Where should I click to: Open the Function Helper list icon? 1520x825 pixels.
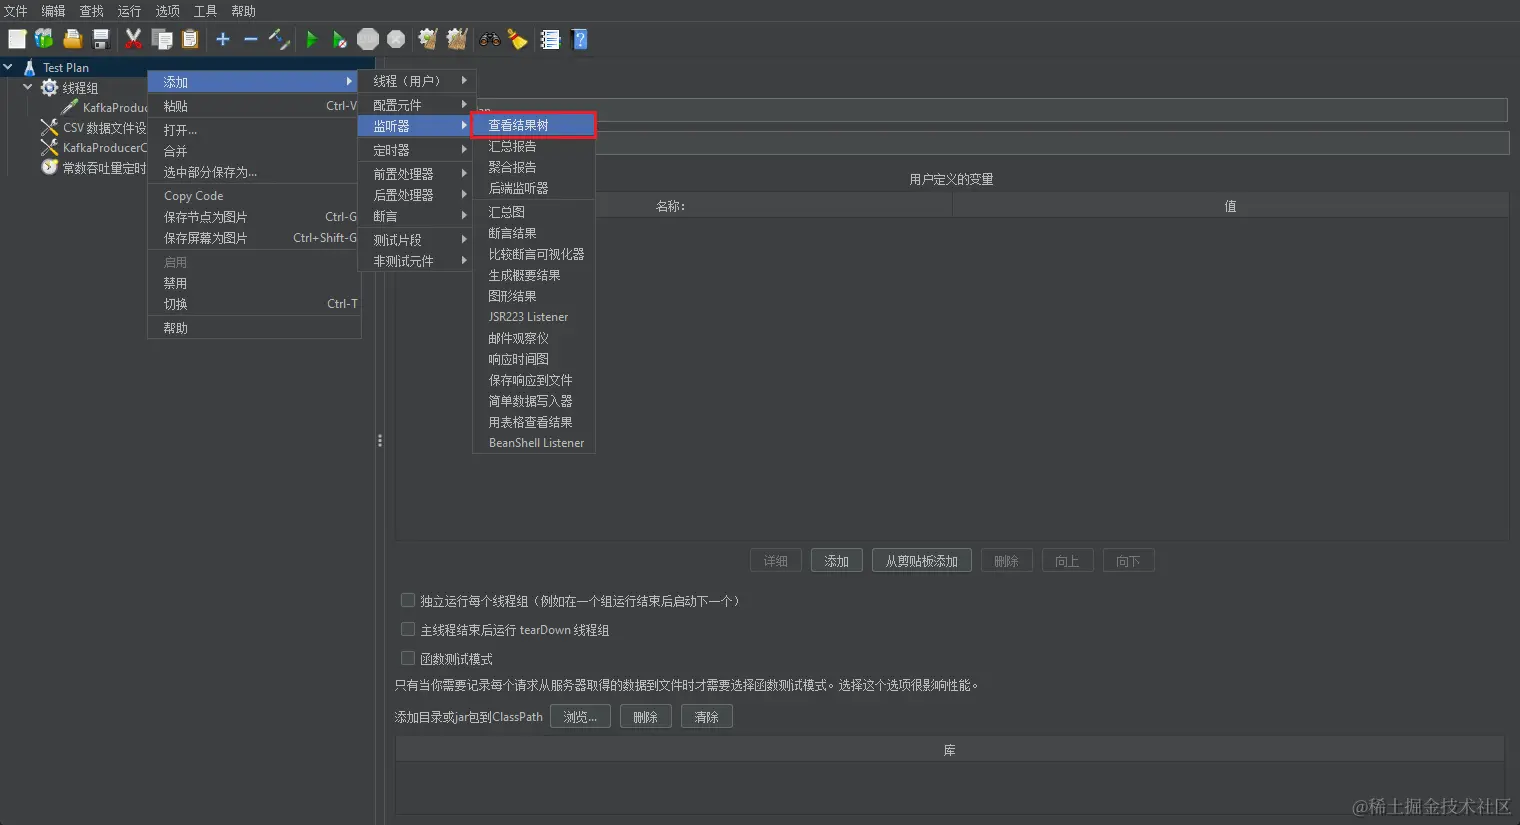tap(550, 39)
